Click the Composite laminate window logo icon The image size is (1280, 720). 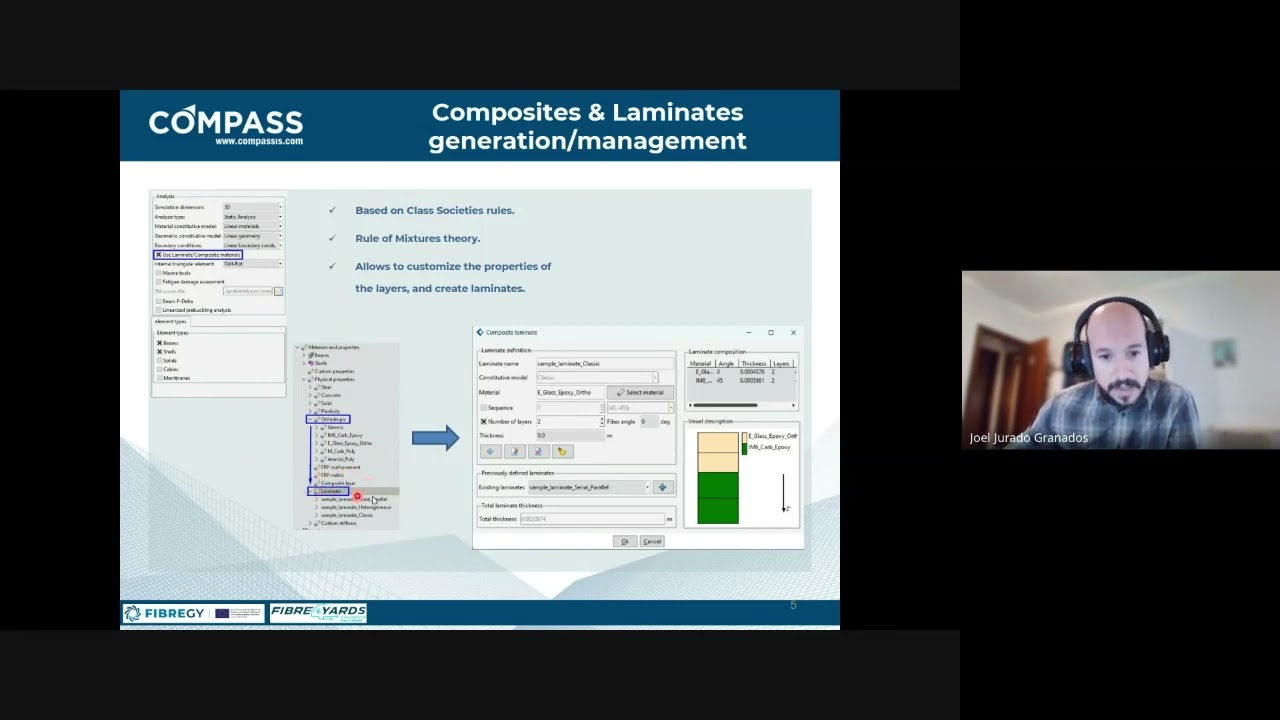pyautogui.click(x=480, y=332)
